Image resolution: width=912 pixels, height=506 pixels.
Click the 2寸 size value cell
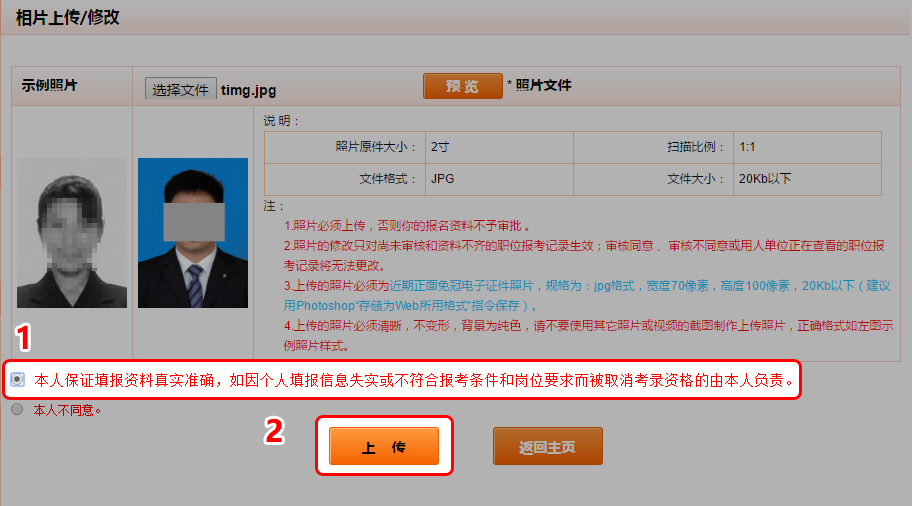point(440,146)
